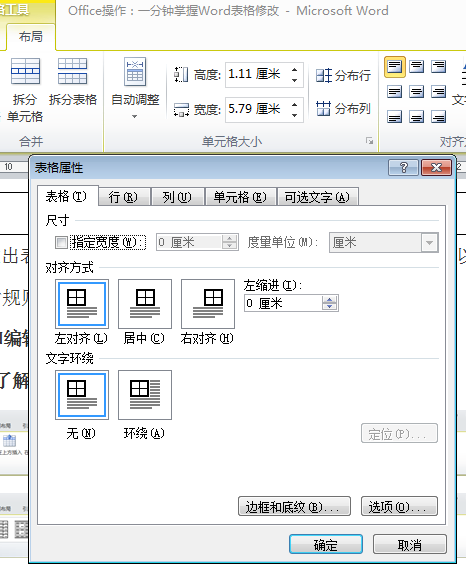Open the 表格(T) tab in dialog

67,196
